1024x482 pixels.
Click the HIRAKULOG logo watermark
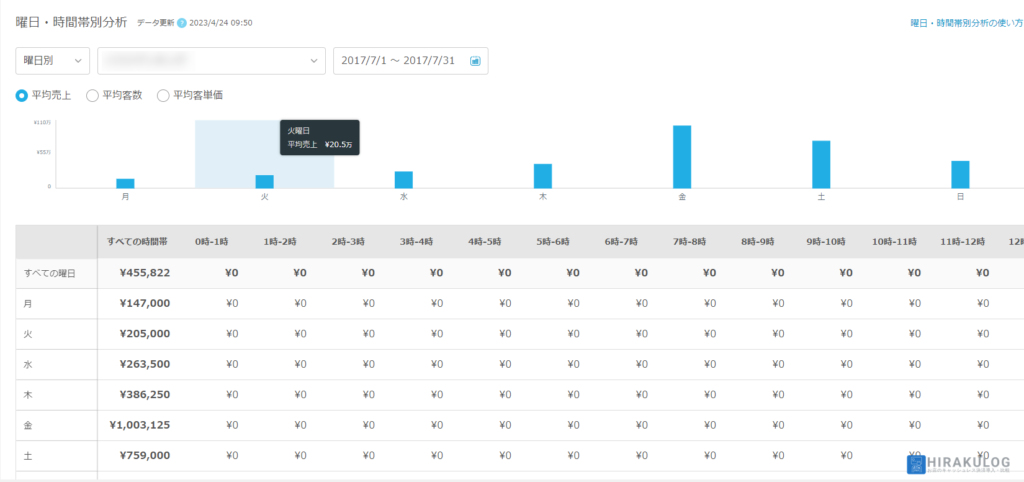point(958,463)
